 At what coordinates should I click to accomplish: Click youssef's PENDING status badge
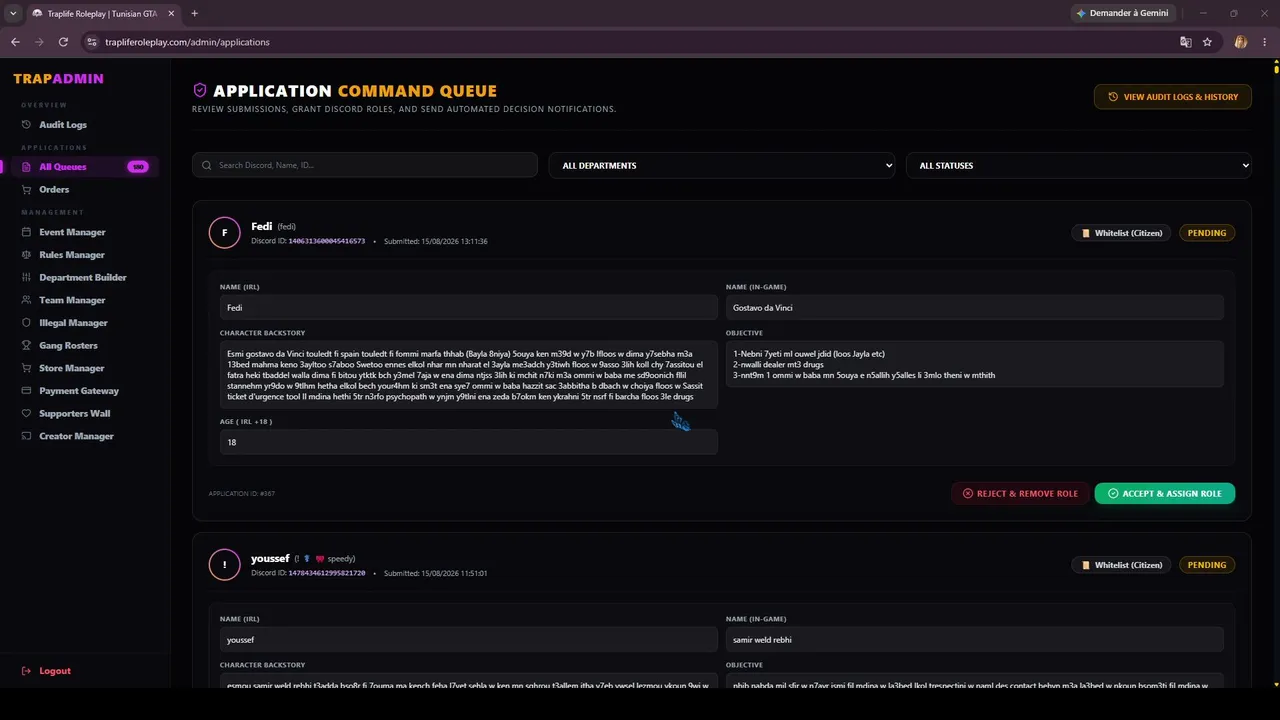1207,565
